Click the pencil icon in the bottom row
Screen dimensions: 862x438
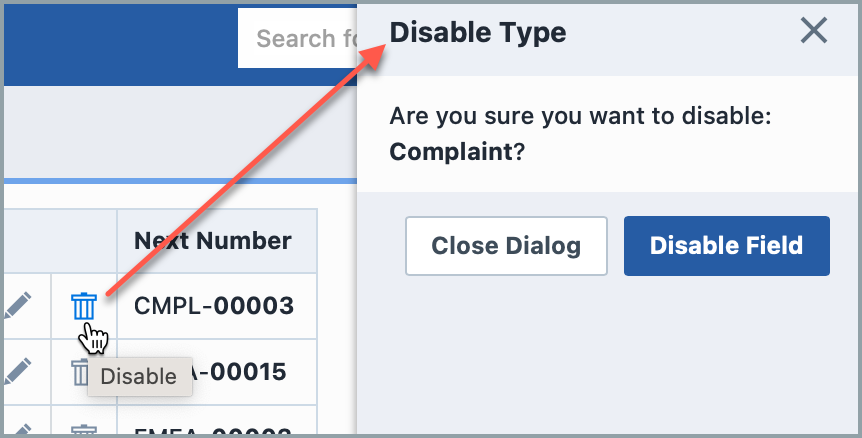click(x=17, y=430)
